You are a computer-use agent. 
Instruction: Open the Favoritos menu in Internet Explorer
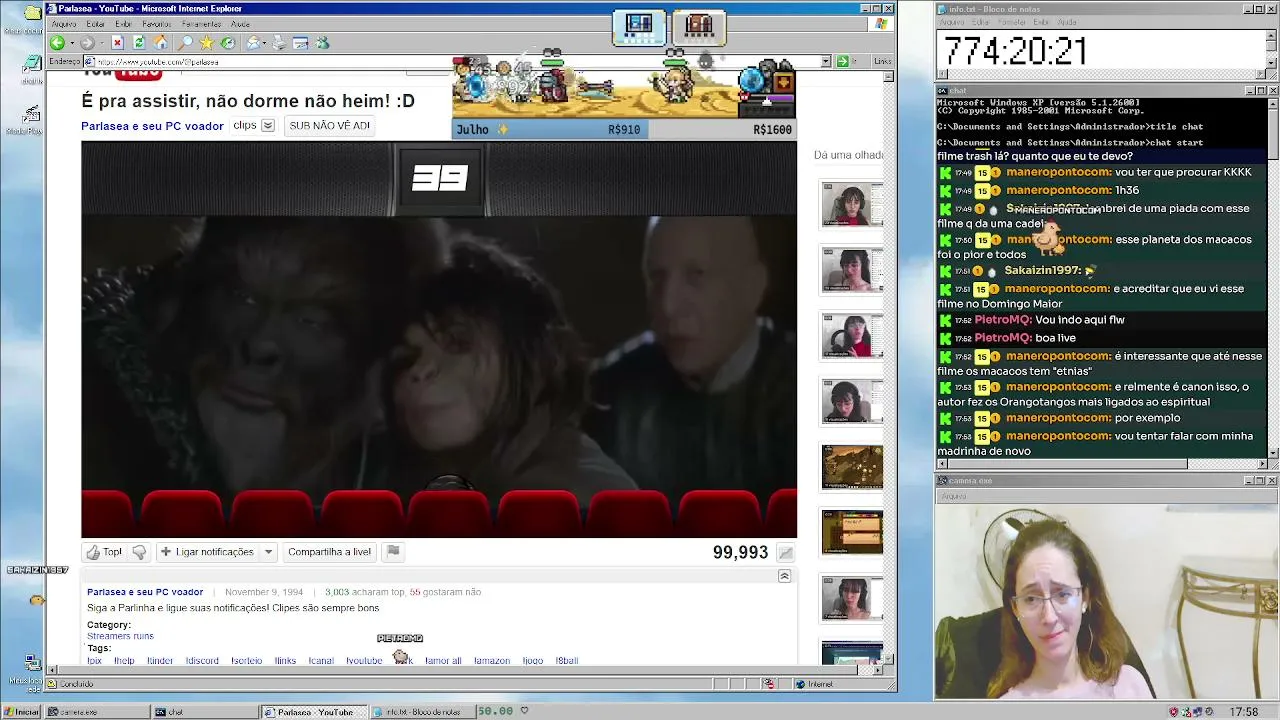pos(157,24)
